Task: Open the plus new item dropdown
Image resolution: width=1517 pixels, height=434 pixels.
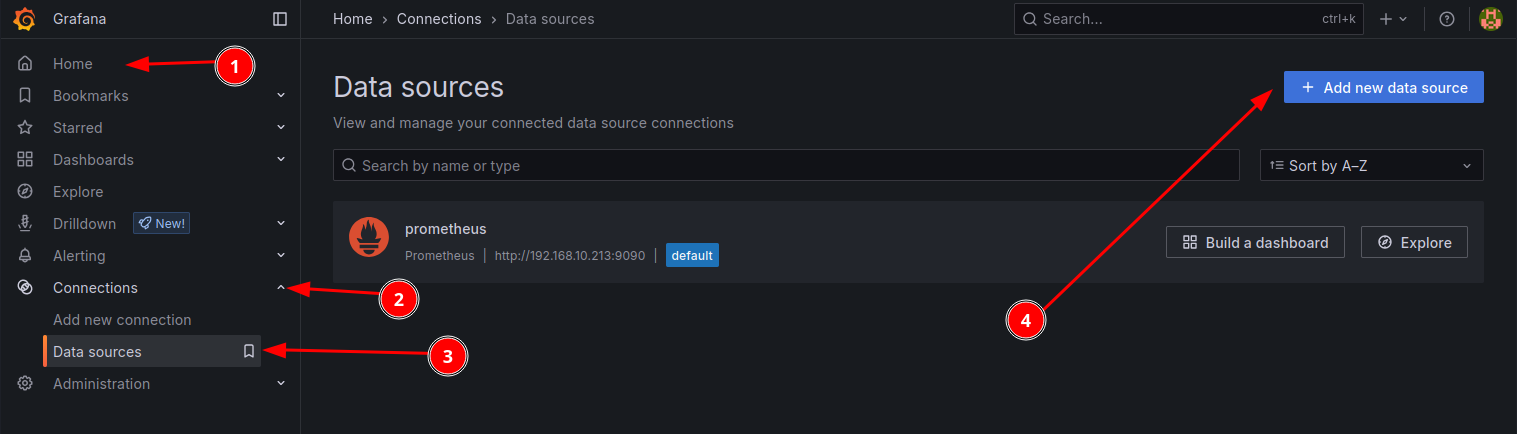Action: click(x=1393, y=19)
